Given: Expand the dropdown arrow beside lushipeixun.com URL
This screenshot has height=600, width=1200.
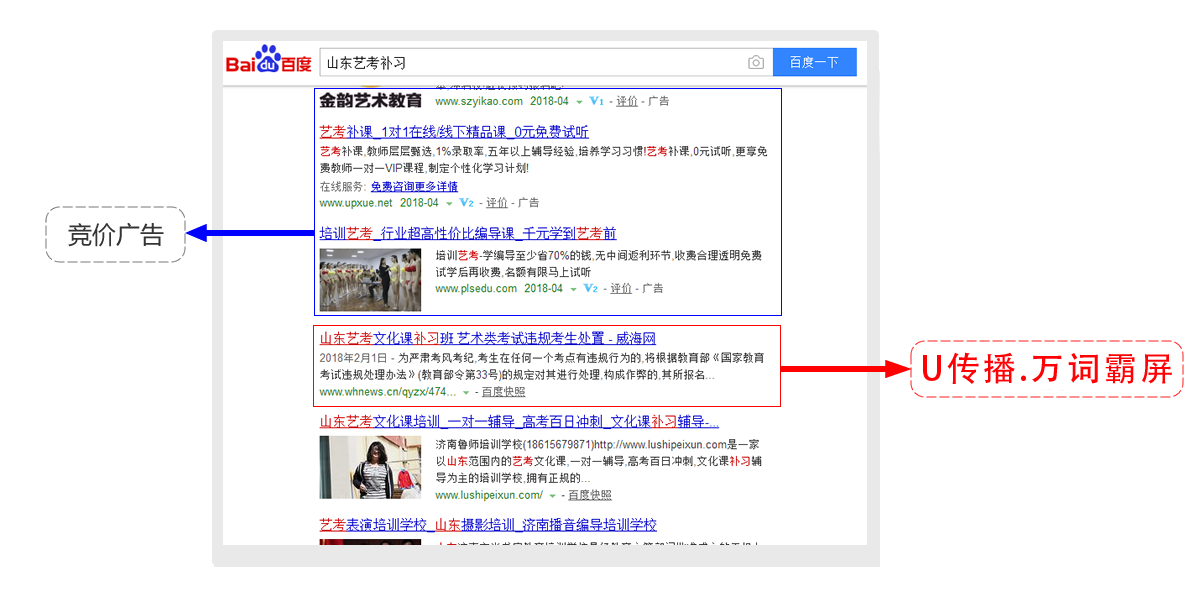Looking at the screenshot, I should click(551, 496).
